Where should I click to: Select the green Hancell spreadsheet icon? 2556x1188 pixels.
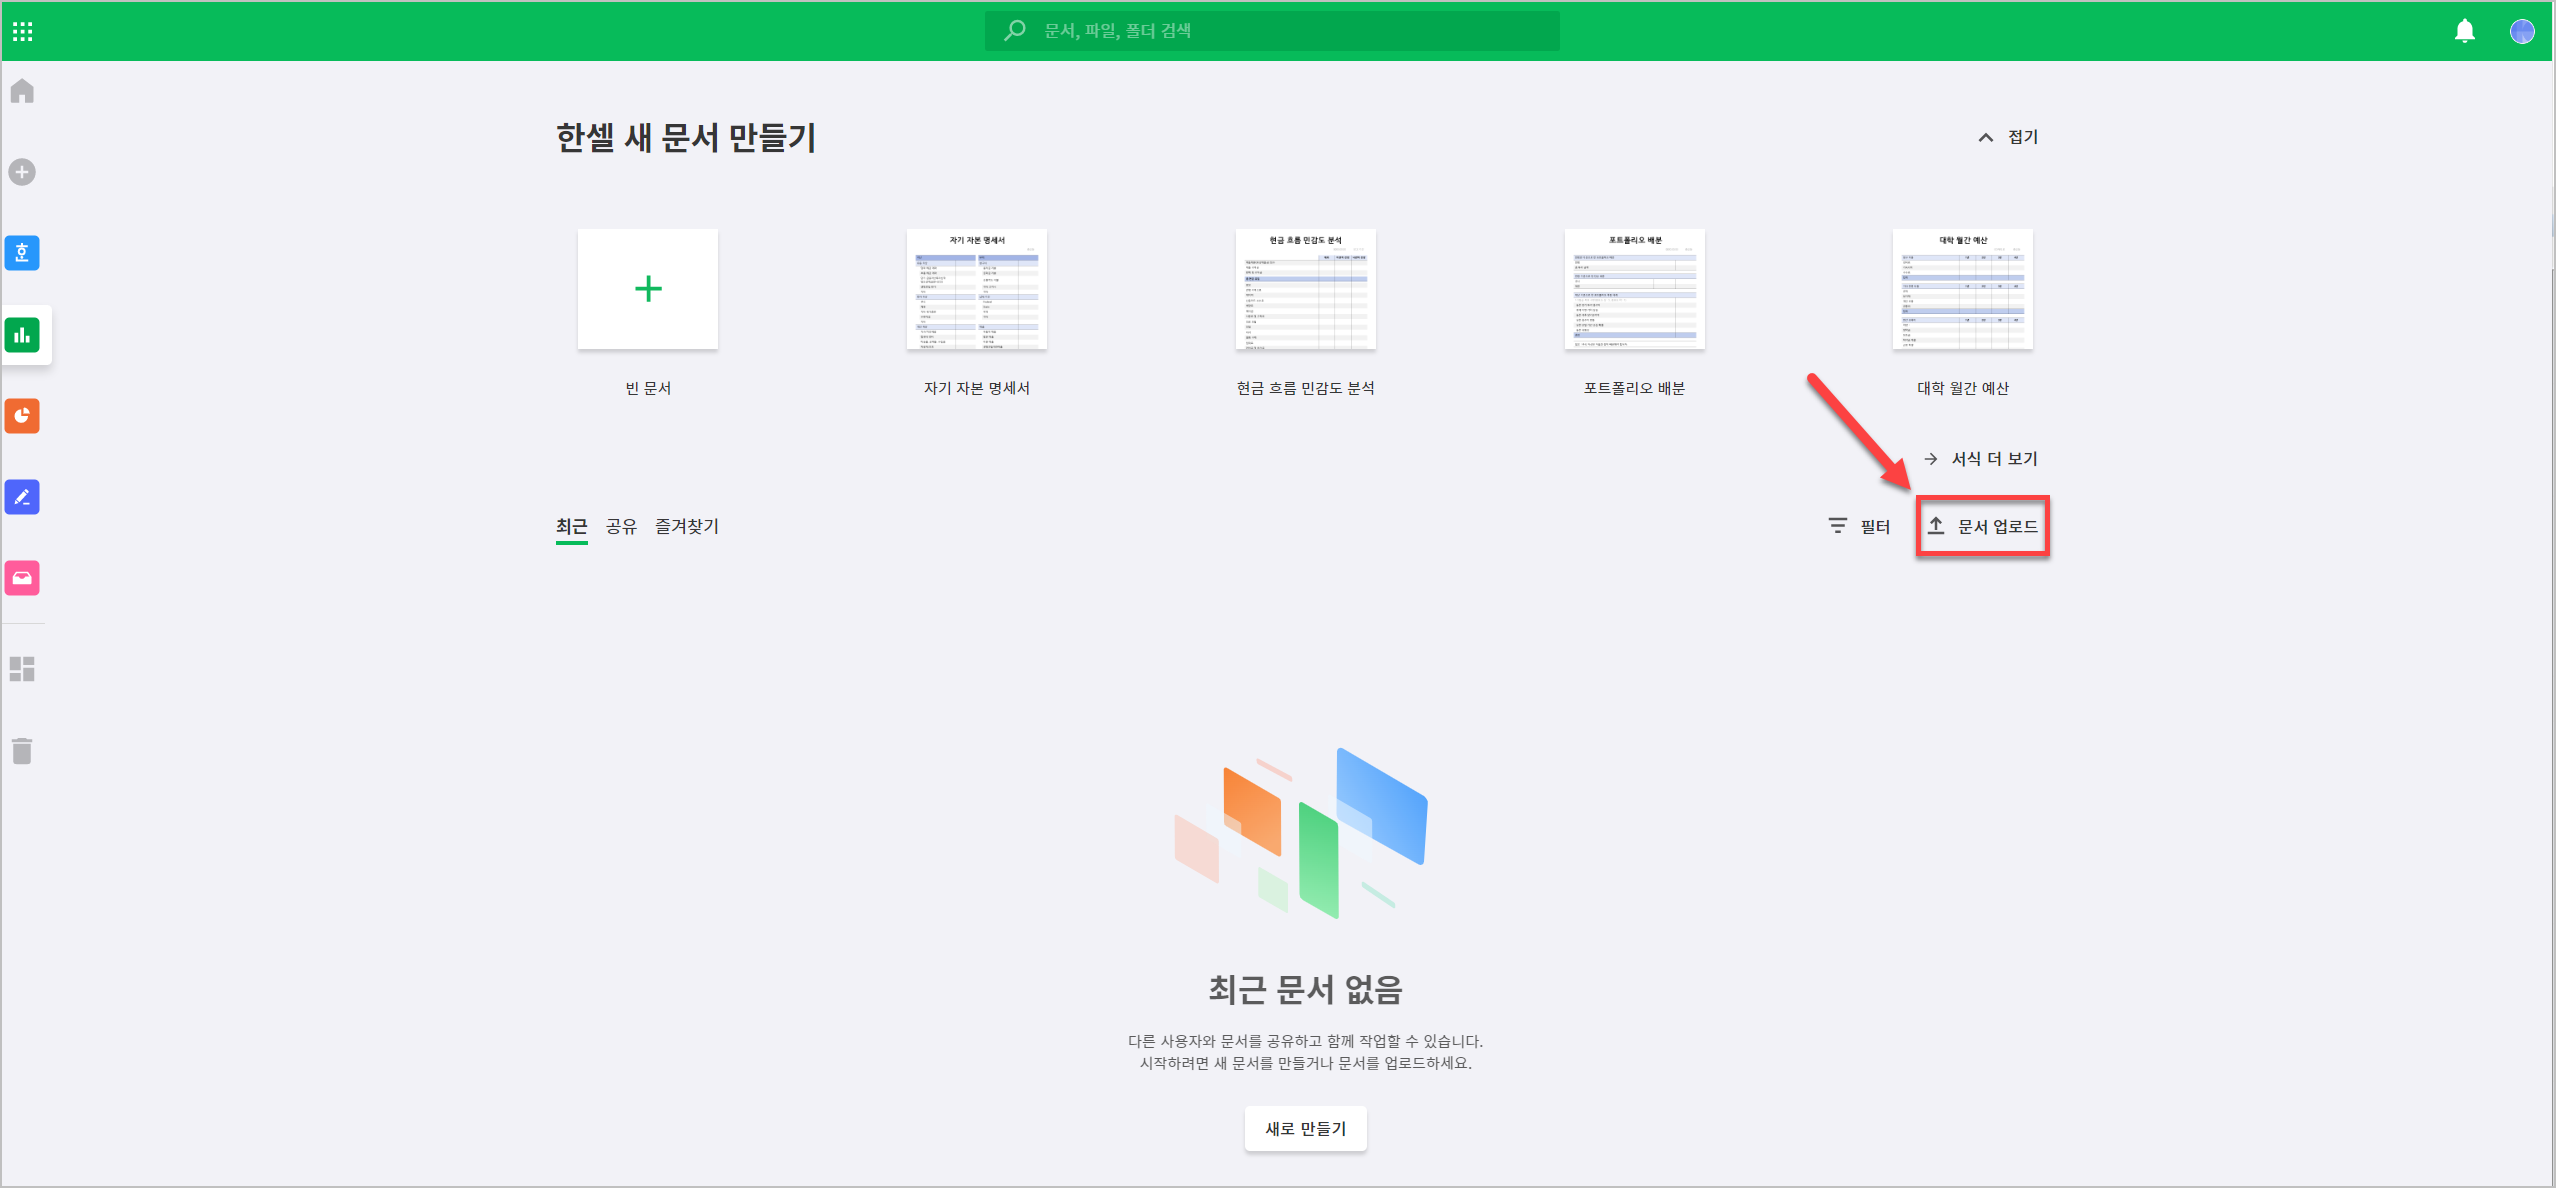[22, 335]
